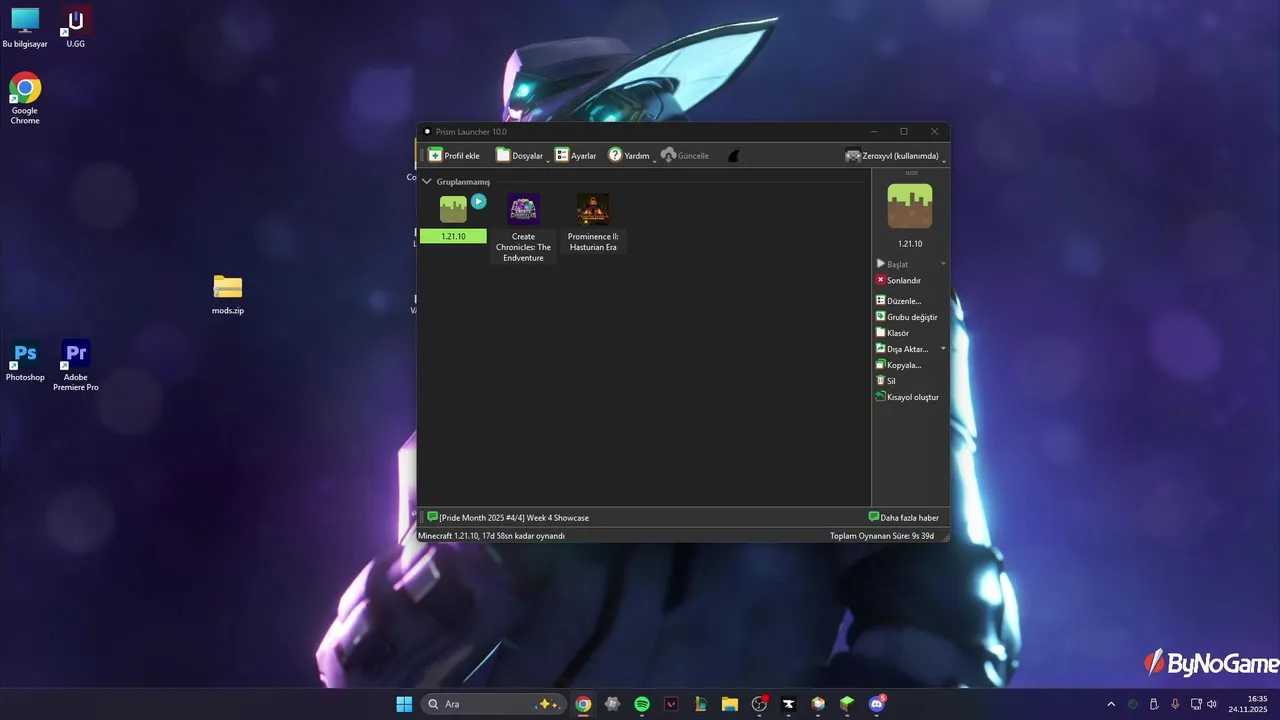Image resolution: width=1280 pixels, height=720 pixels.
Task: Click the volume speaker tray icon
Action: (x=1212, y=704)
